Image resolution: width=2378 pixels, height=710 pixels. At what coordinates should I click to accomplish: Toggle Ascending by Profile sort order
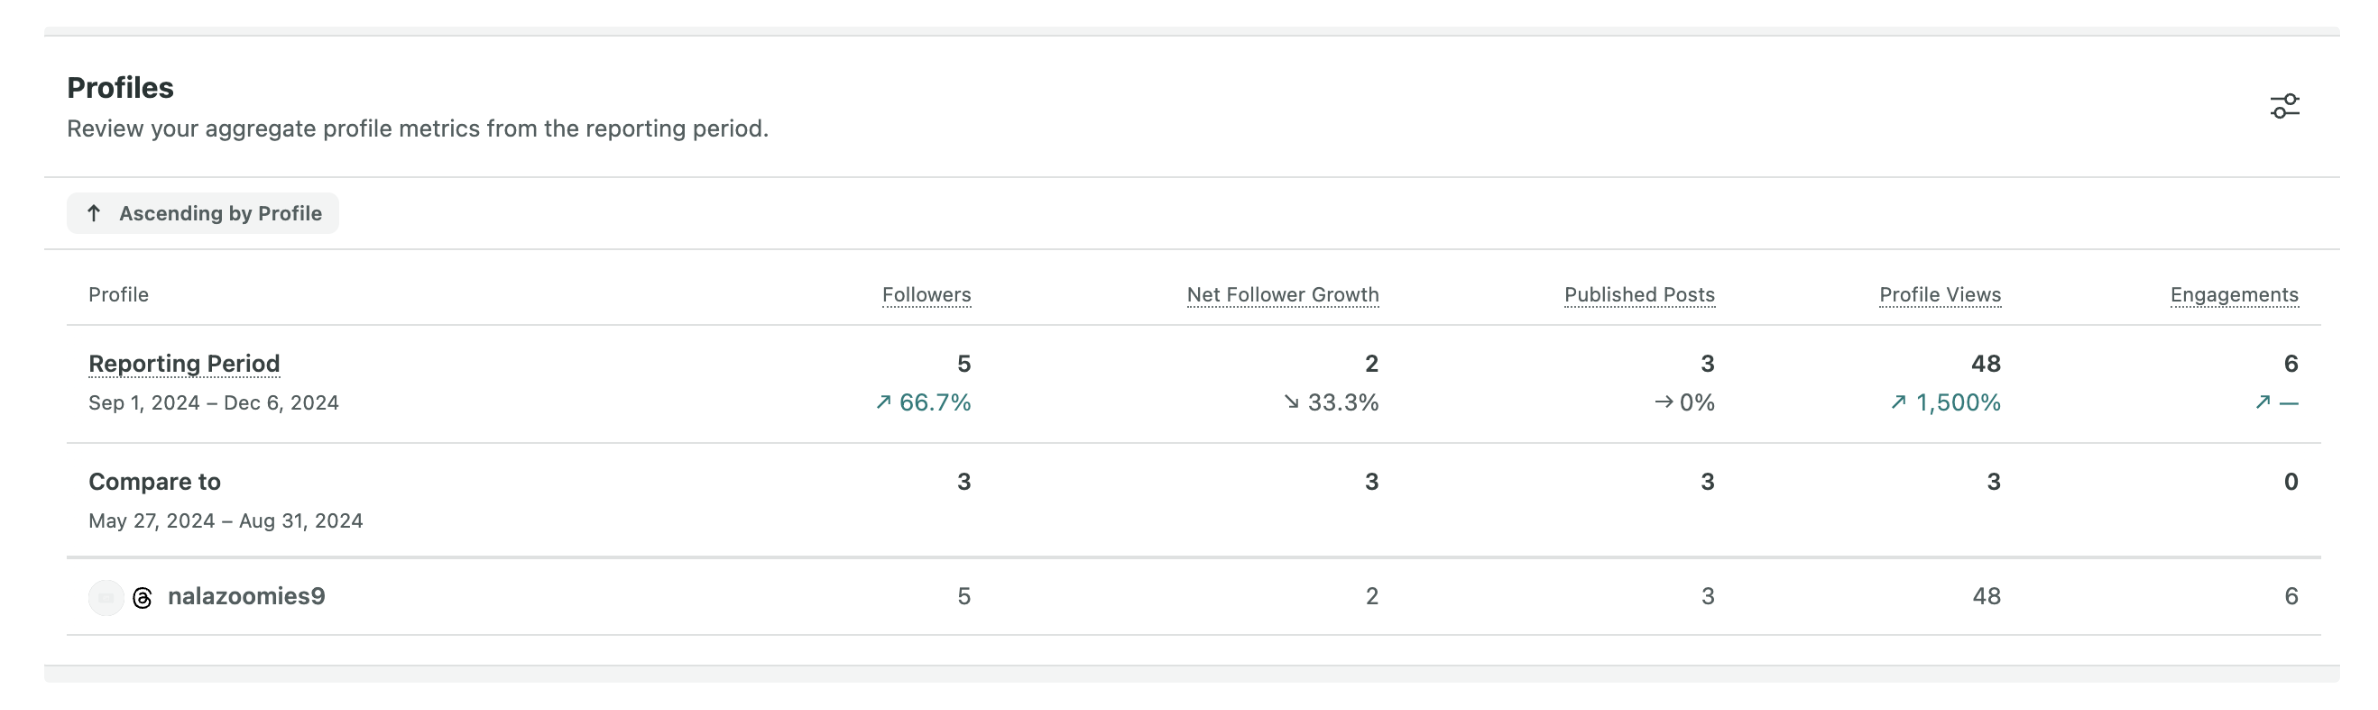click(203, 213)
